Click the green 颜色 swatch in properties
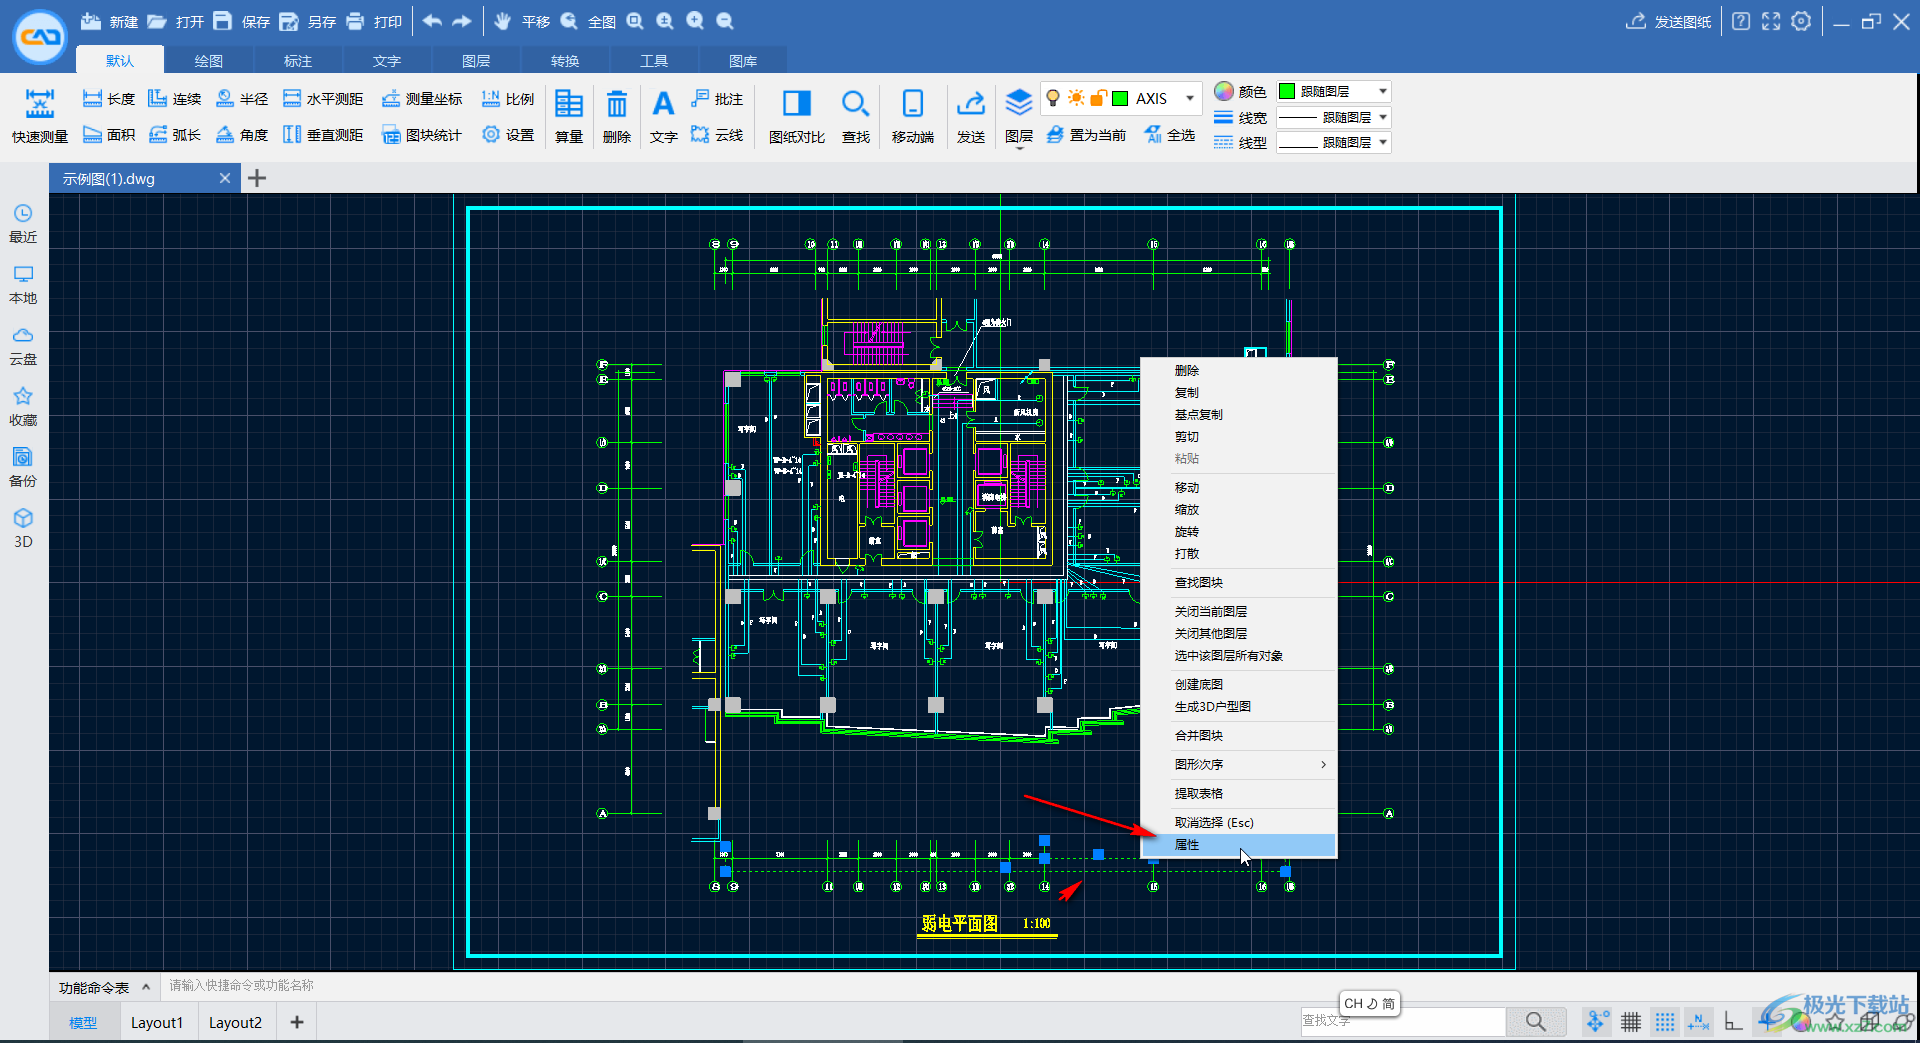This screenshot has width=1920, height=1043. pyautogui.click(x=1288, y=91)
